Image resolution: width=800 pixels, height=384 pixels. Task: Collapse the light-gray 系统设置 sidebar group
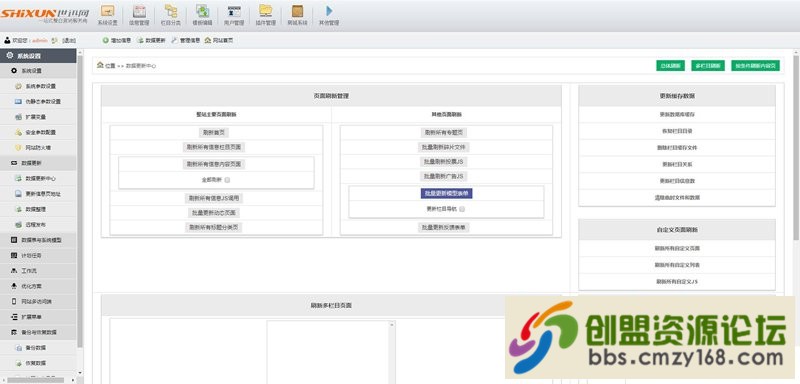[39, 71]
